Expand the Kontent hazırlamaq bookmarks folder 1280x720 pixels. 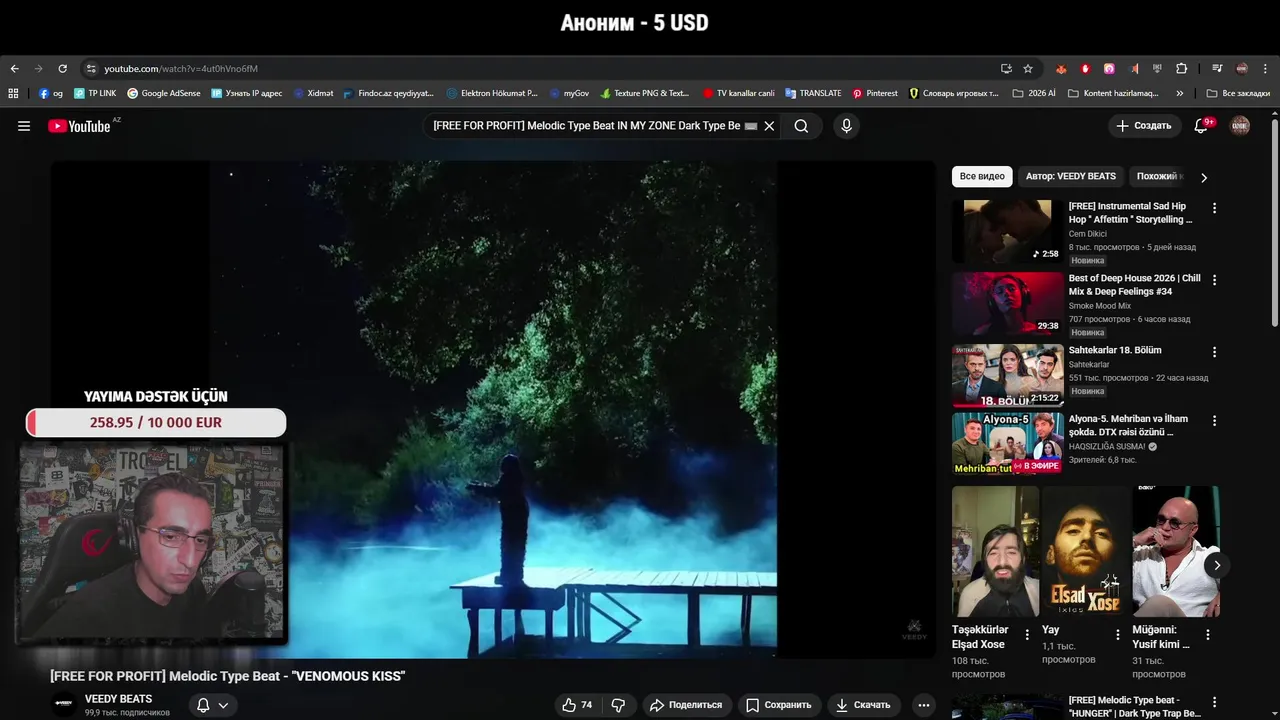coord(1113,93)
